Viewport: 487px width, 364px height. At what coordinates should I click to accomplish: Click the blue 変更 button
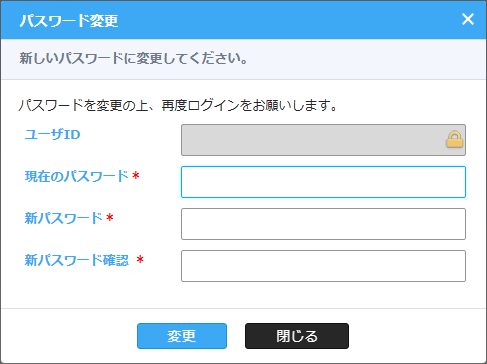[x=182, y=336]
